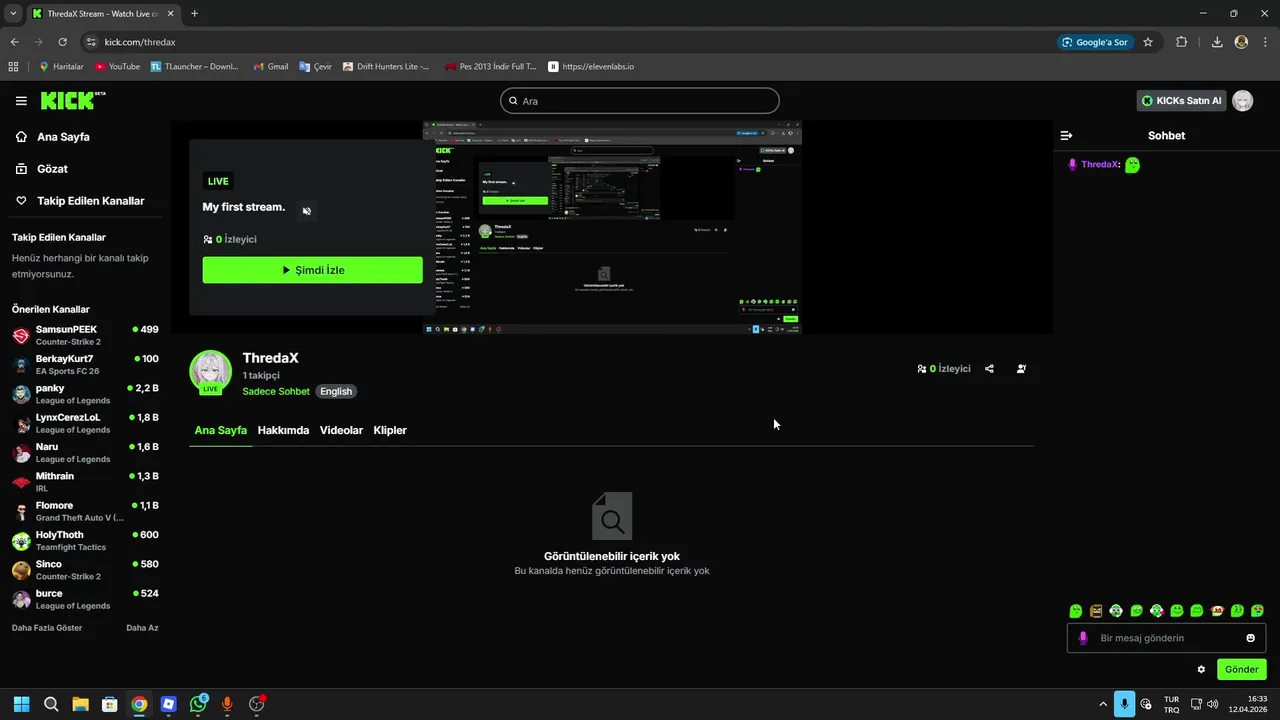Insert the brown angry gorilla emote

click(1096, 611)
